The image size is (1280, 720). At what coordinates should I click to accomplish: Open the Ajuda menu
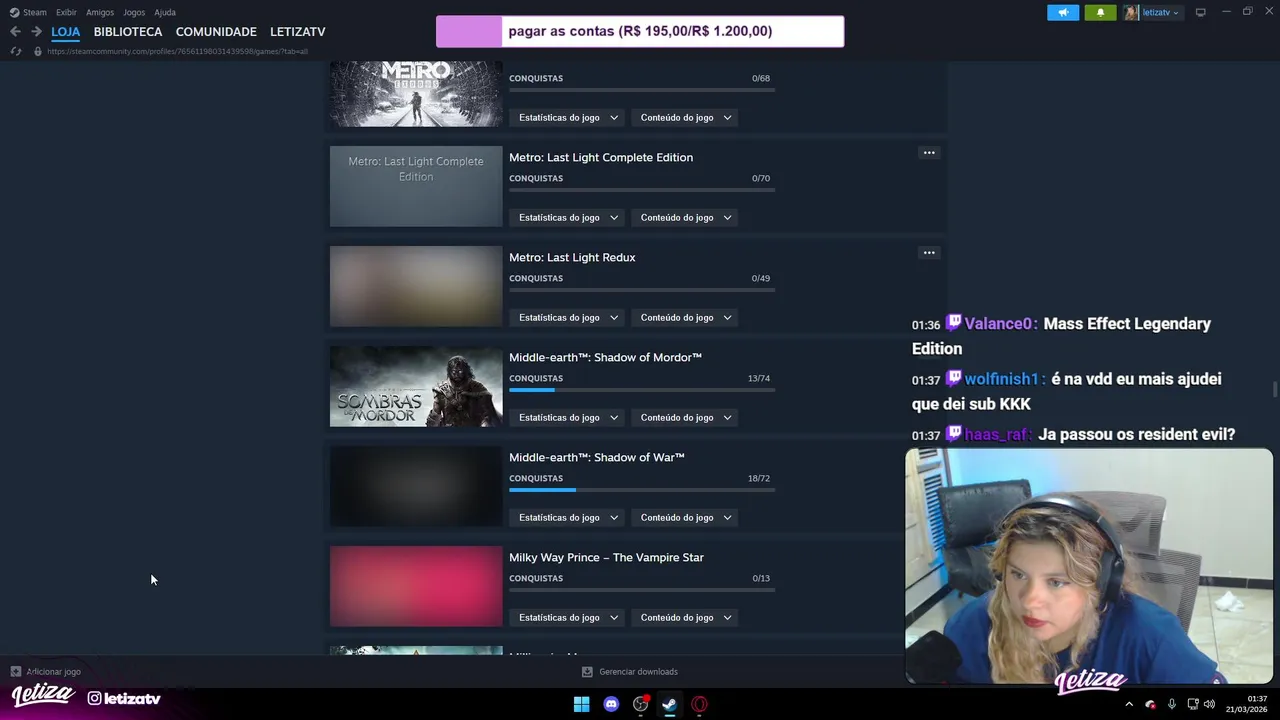[165, 12]
